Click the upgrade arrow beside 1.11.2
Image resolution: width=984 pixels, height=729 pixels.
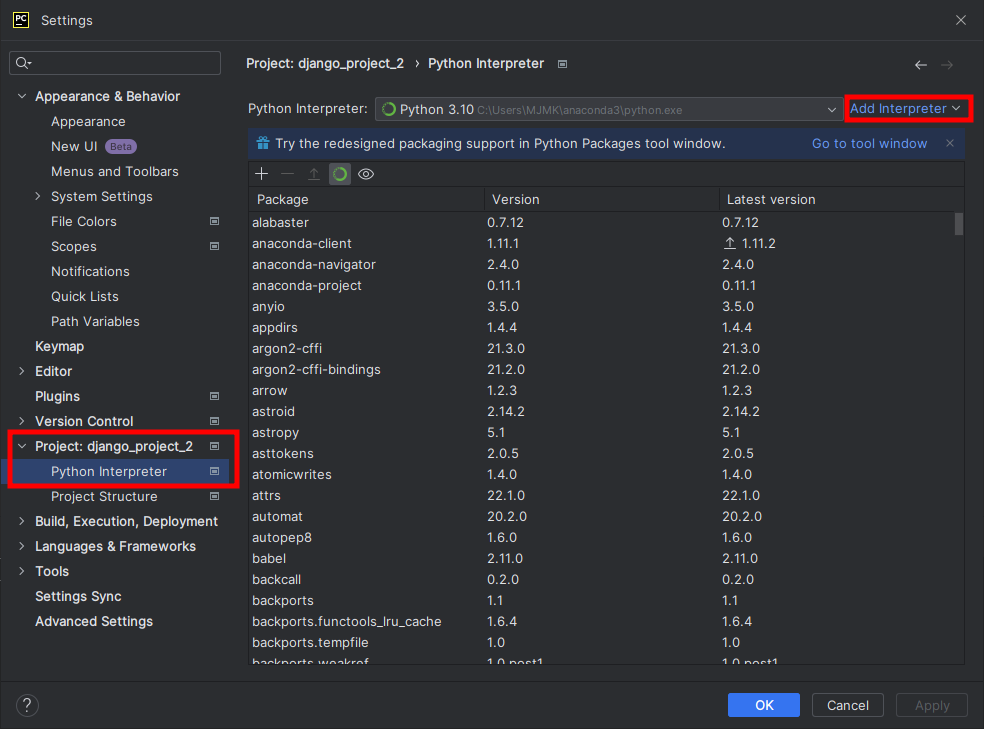730,243
